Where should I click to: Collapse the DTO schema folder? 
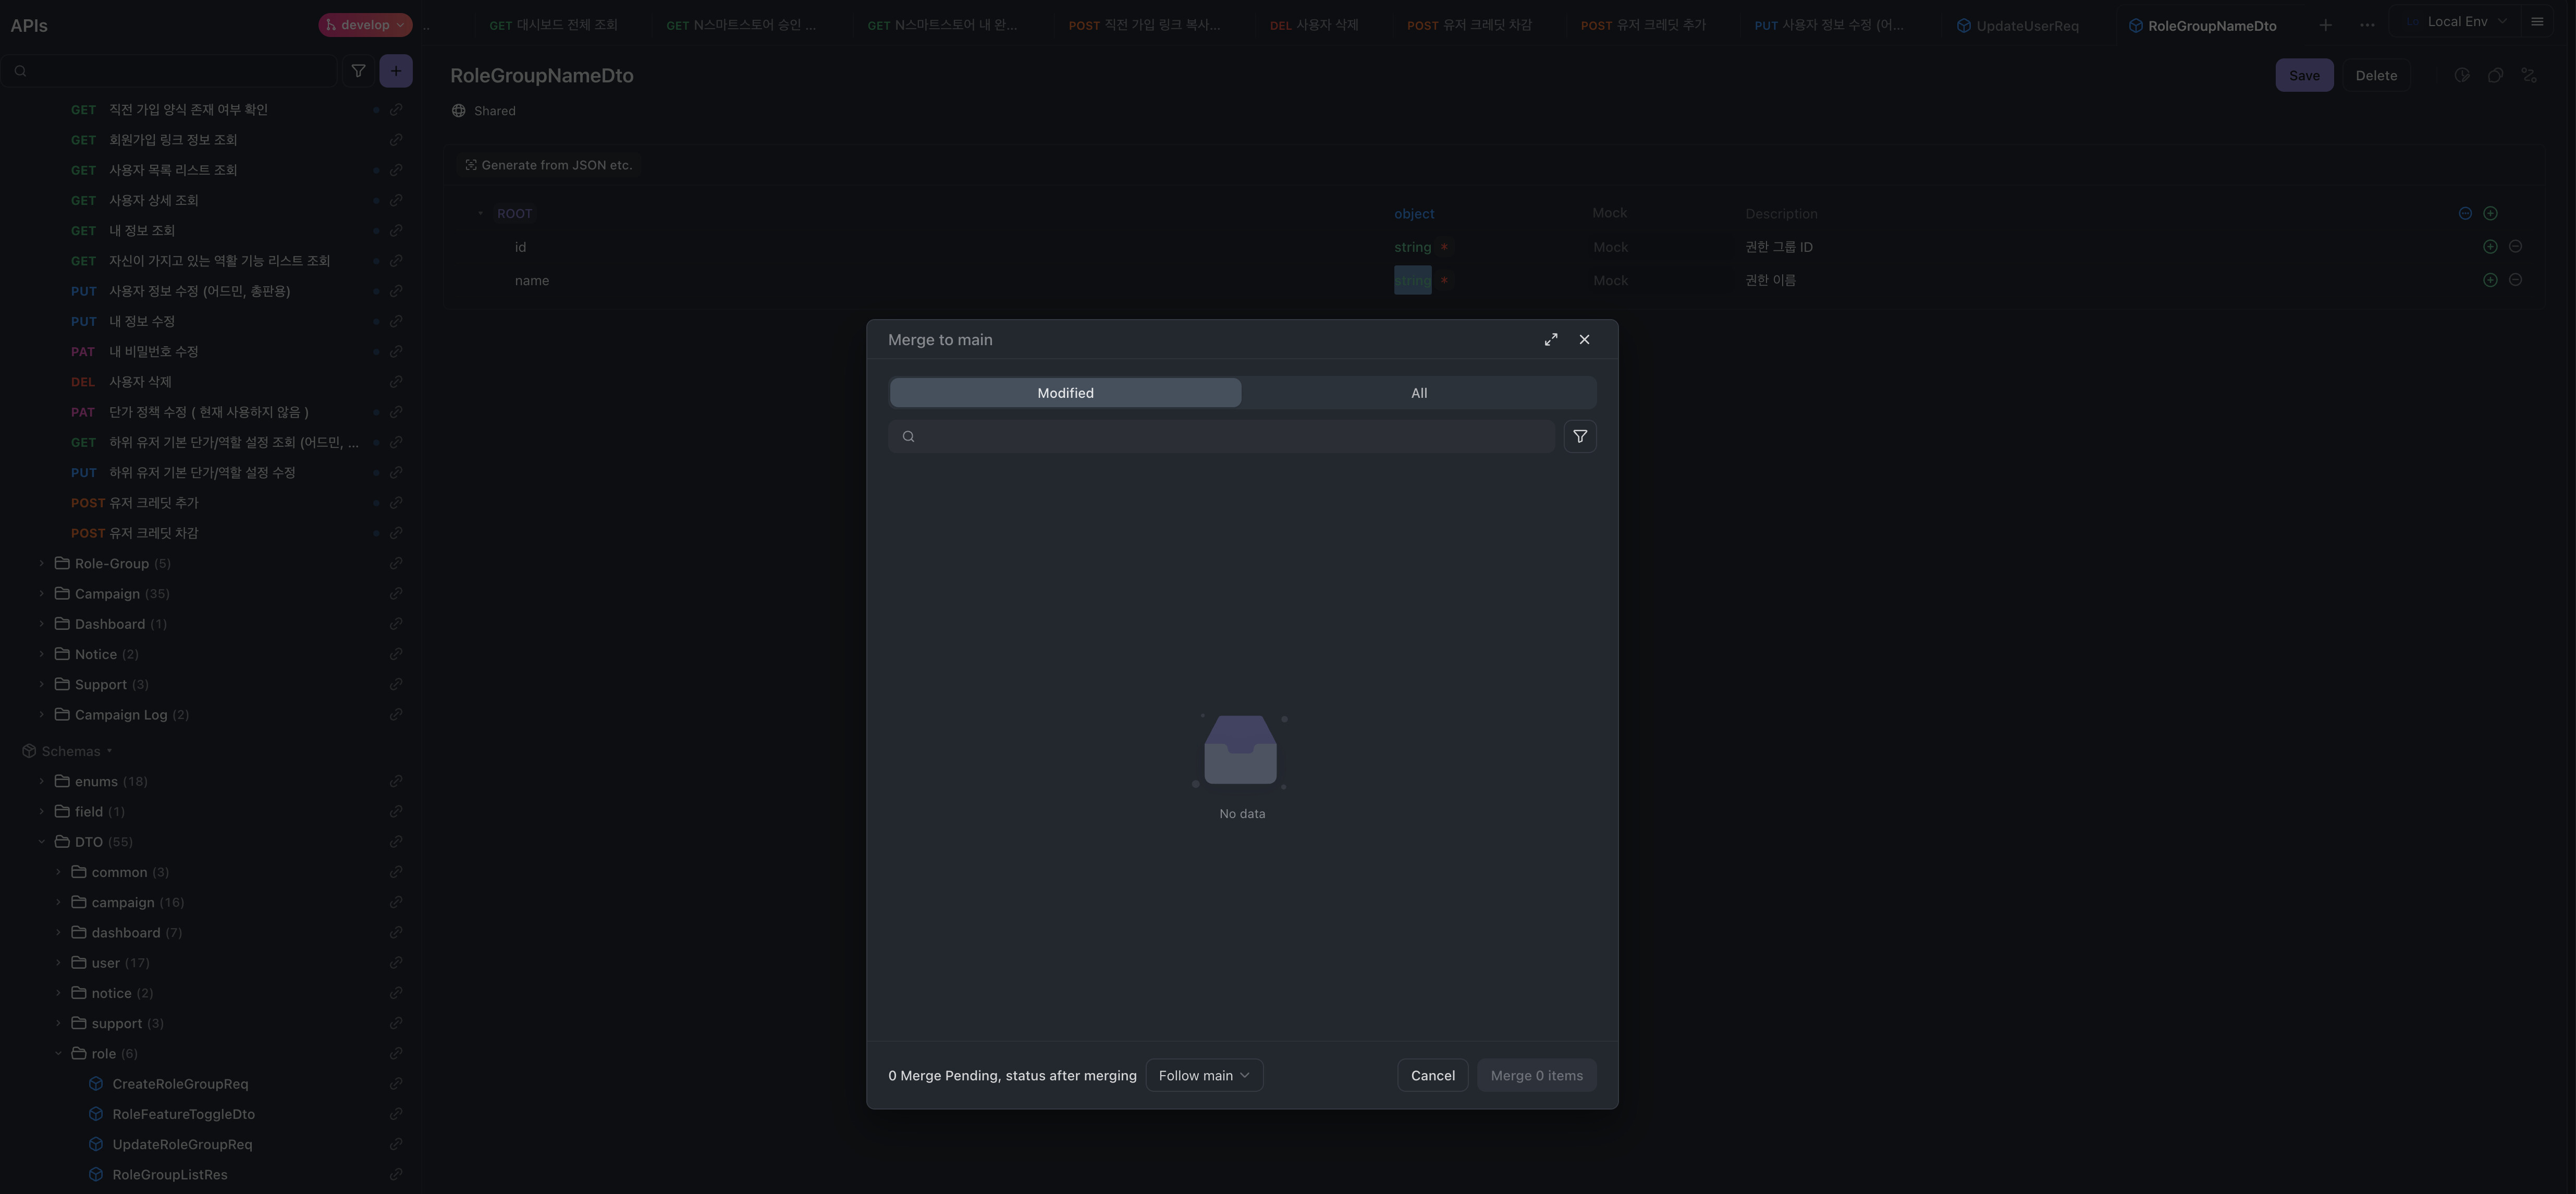pos(41,842)
